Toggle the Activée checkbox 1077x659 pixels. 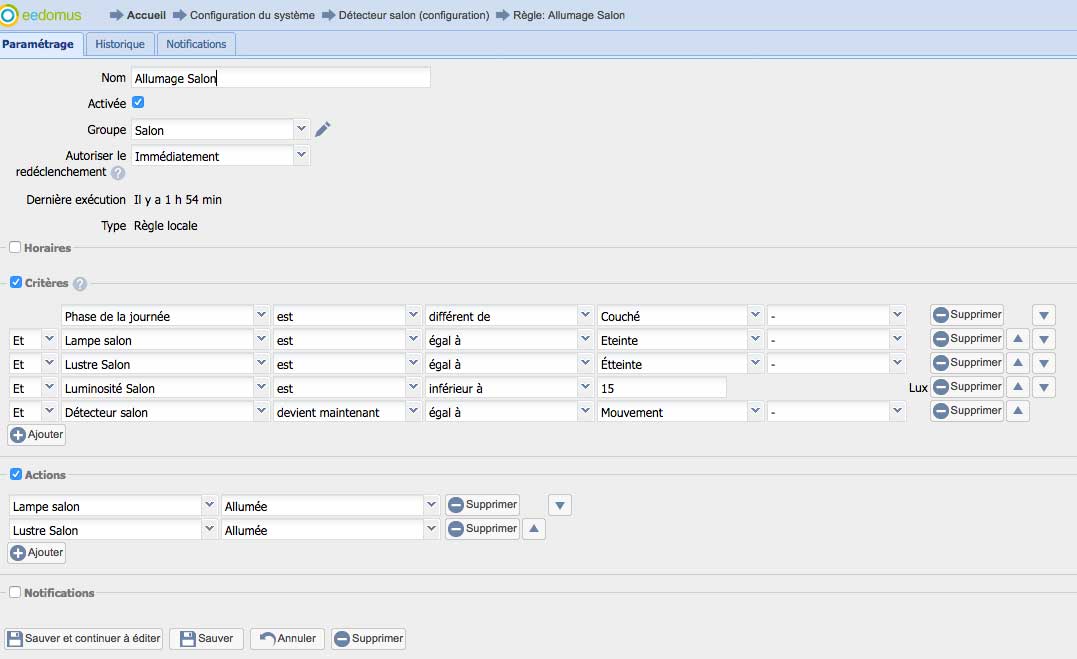[x=138, y=102]
